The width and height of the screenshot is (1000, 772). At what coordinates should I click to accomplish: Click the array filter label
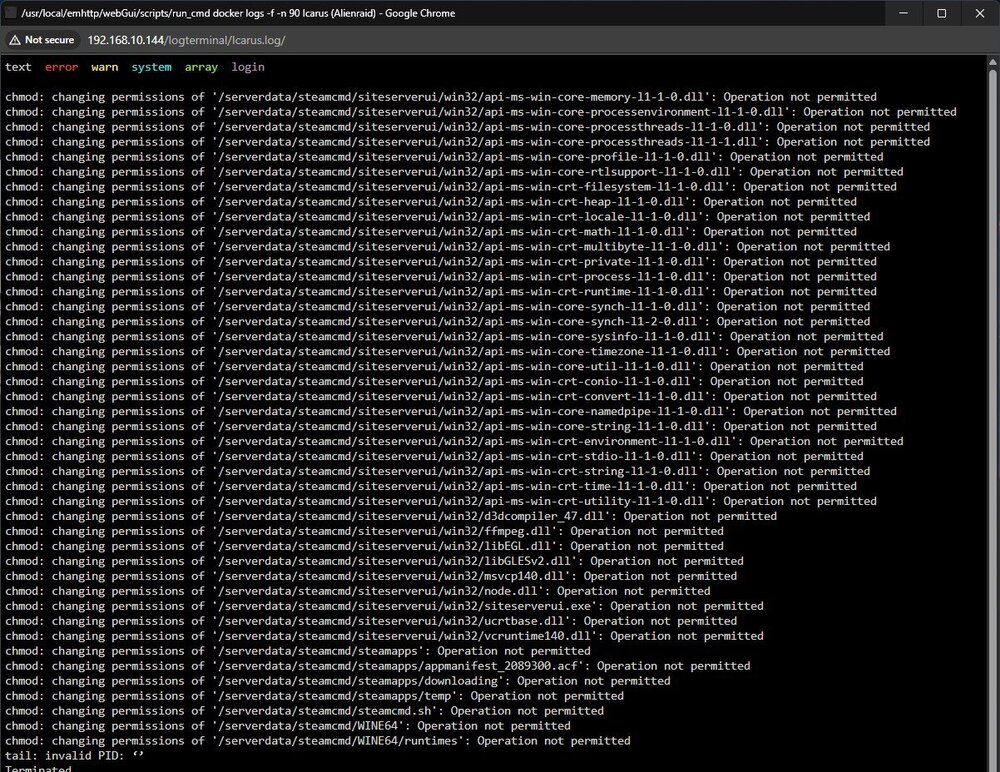pos(201,67)
